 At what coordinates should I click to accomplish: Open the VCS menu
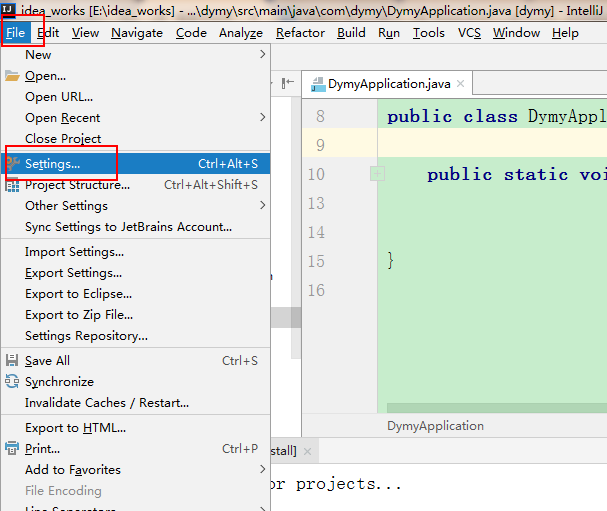coord(469,33)
